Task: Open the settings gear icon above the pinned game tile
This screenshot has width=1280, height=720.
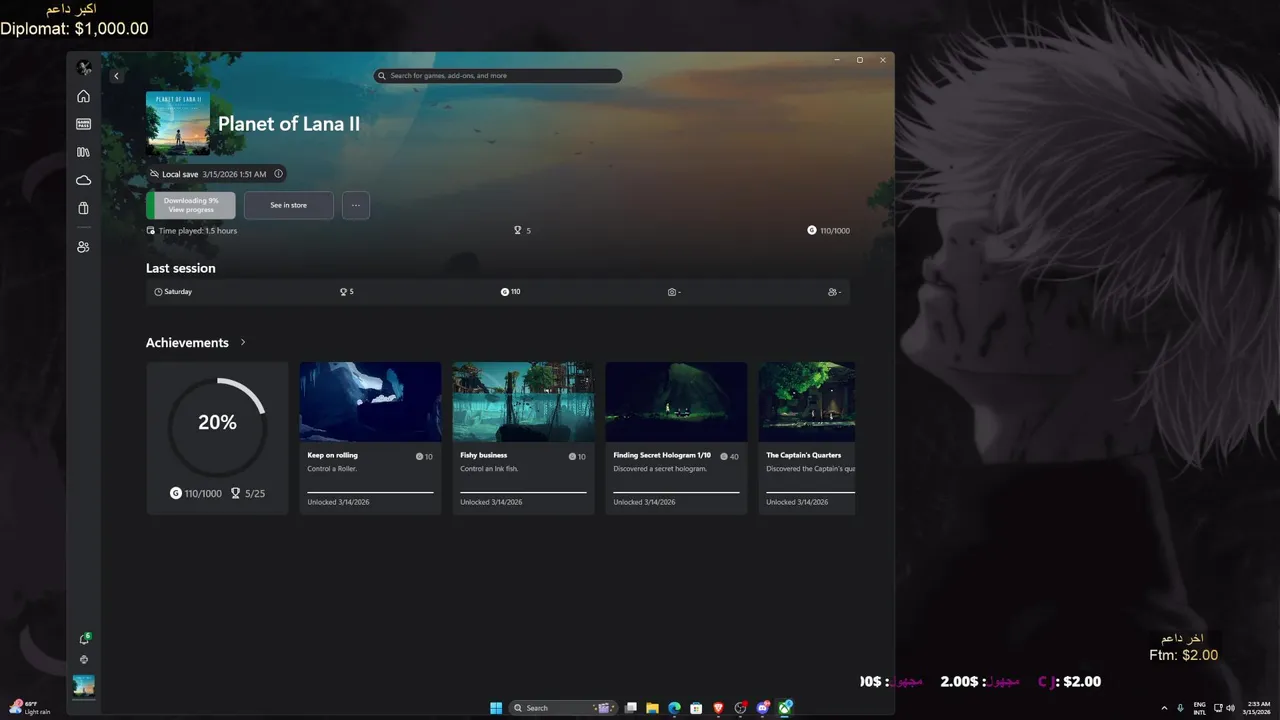Action: 84,660
